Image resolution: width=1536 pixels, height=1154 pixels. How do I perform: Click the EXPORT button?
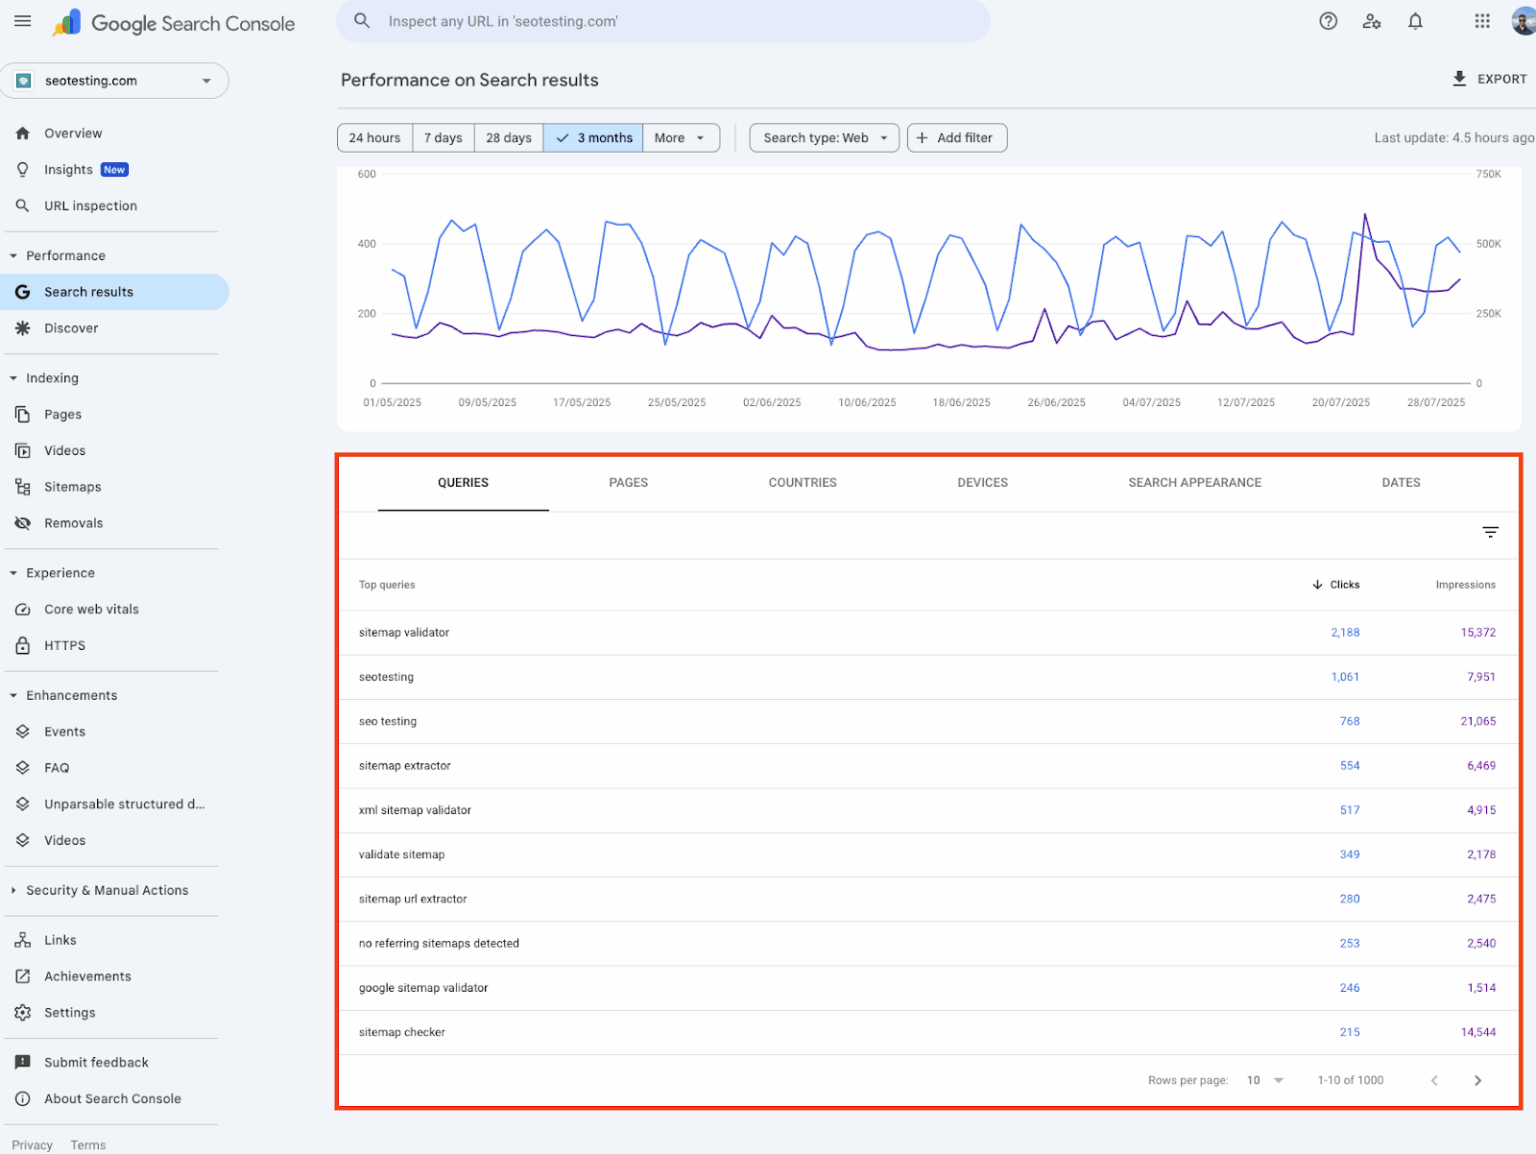(x=1489, y=79)
